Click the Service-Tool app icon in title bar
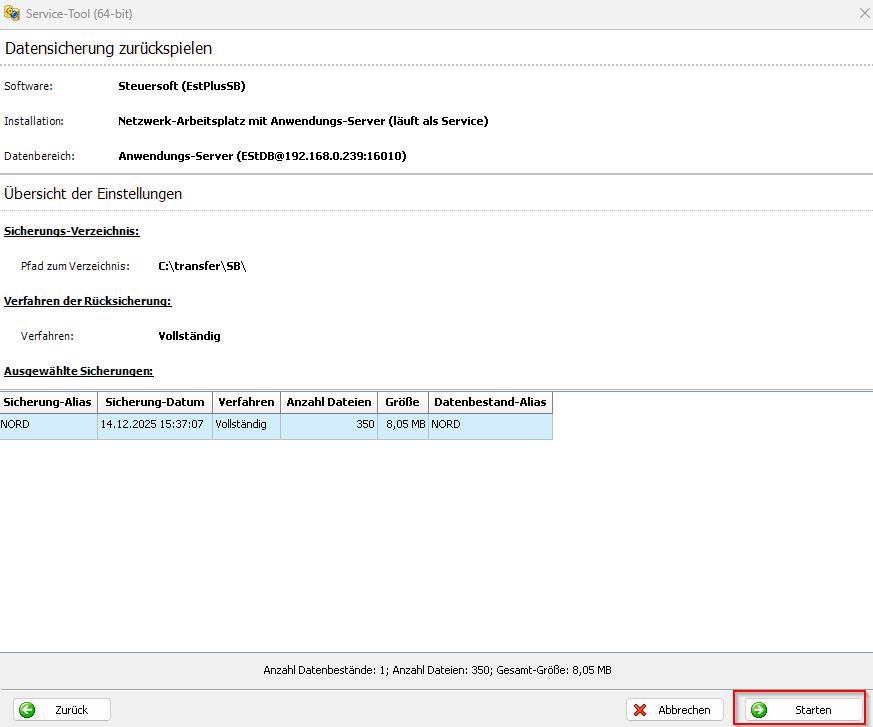The width and height of the screenshot is (873, 727). [x=11, y=14]
